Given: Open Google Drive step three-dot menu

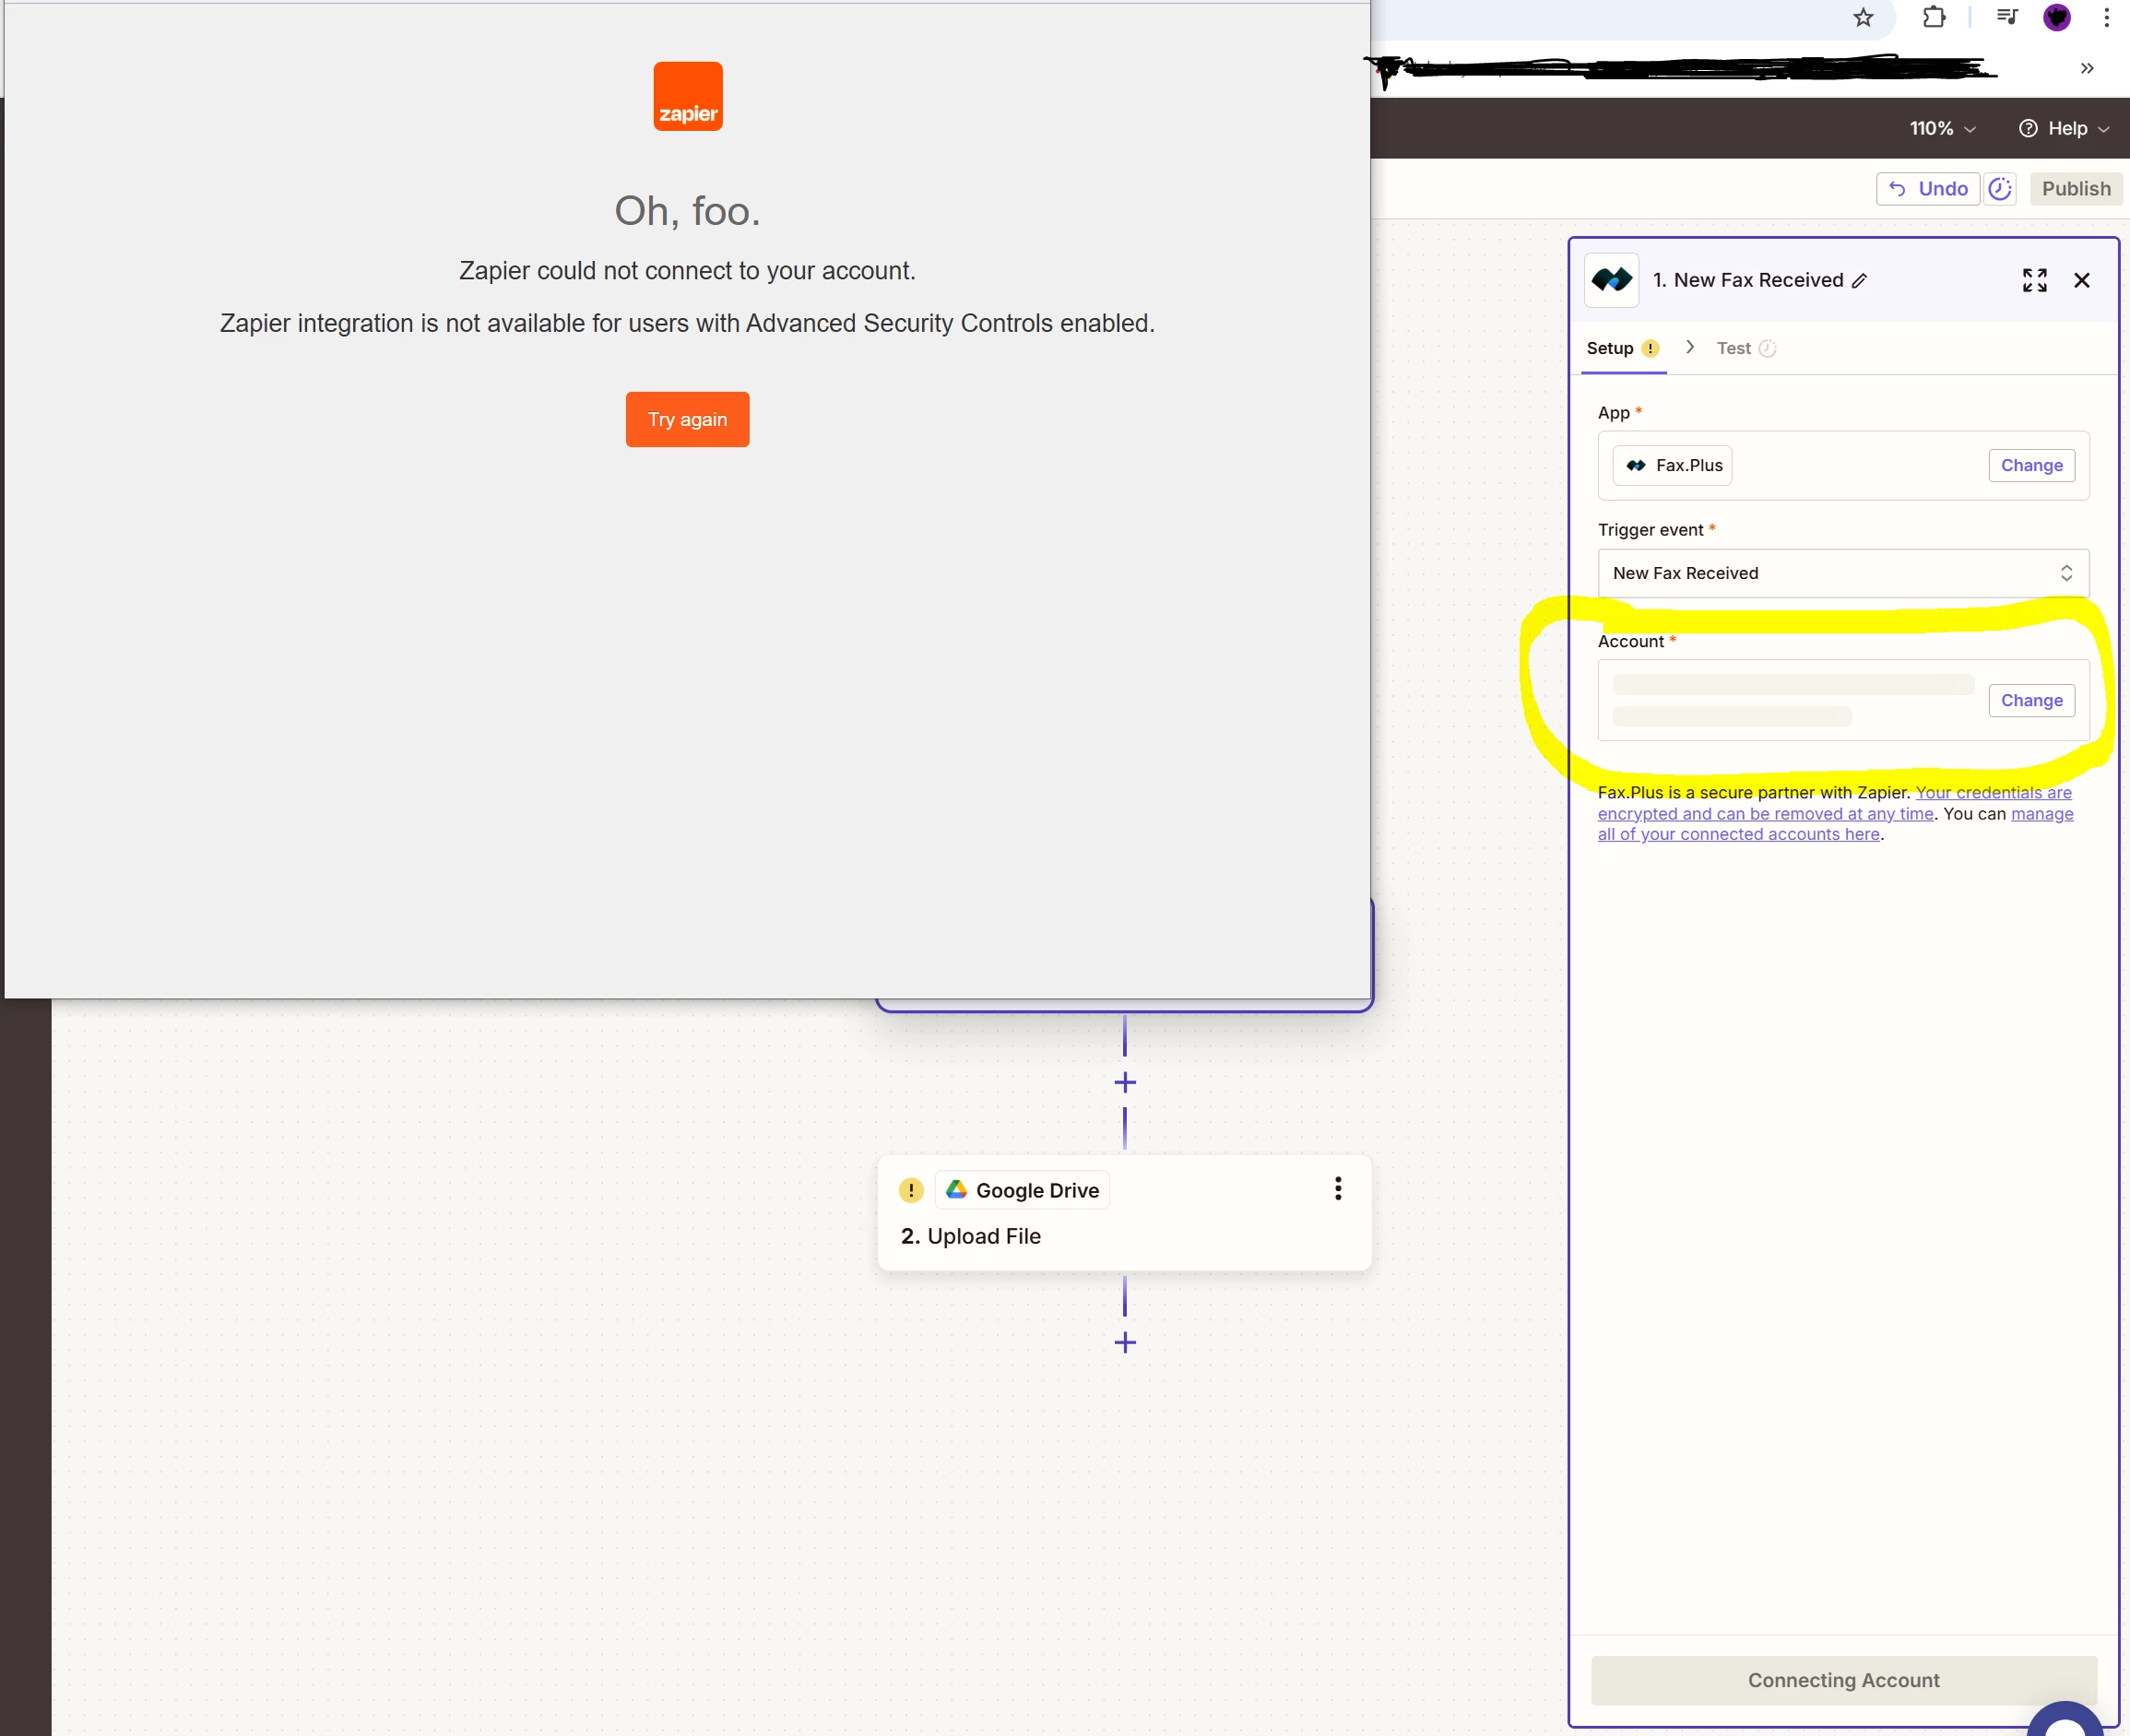Looking at the screenshot, I should (x=1338, y=1188).
